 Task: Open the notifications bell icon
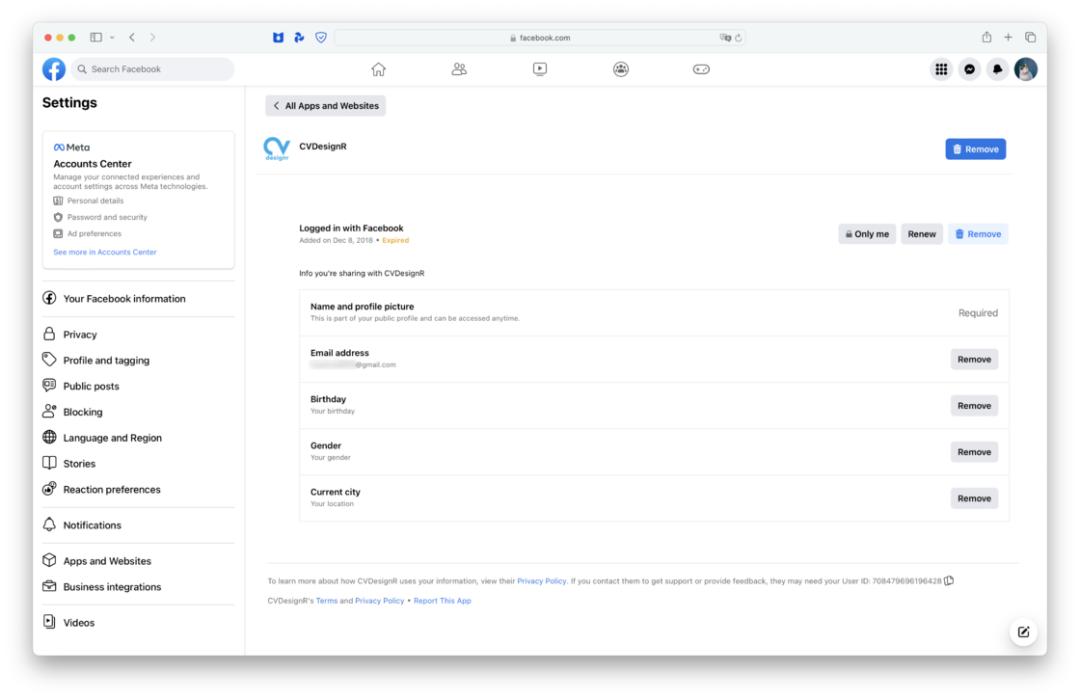(997, 69)
